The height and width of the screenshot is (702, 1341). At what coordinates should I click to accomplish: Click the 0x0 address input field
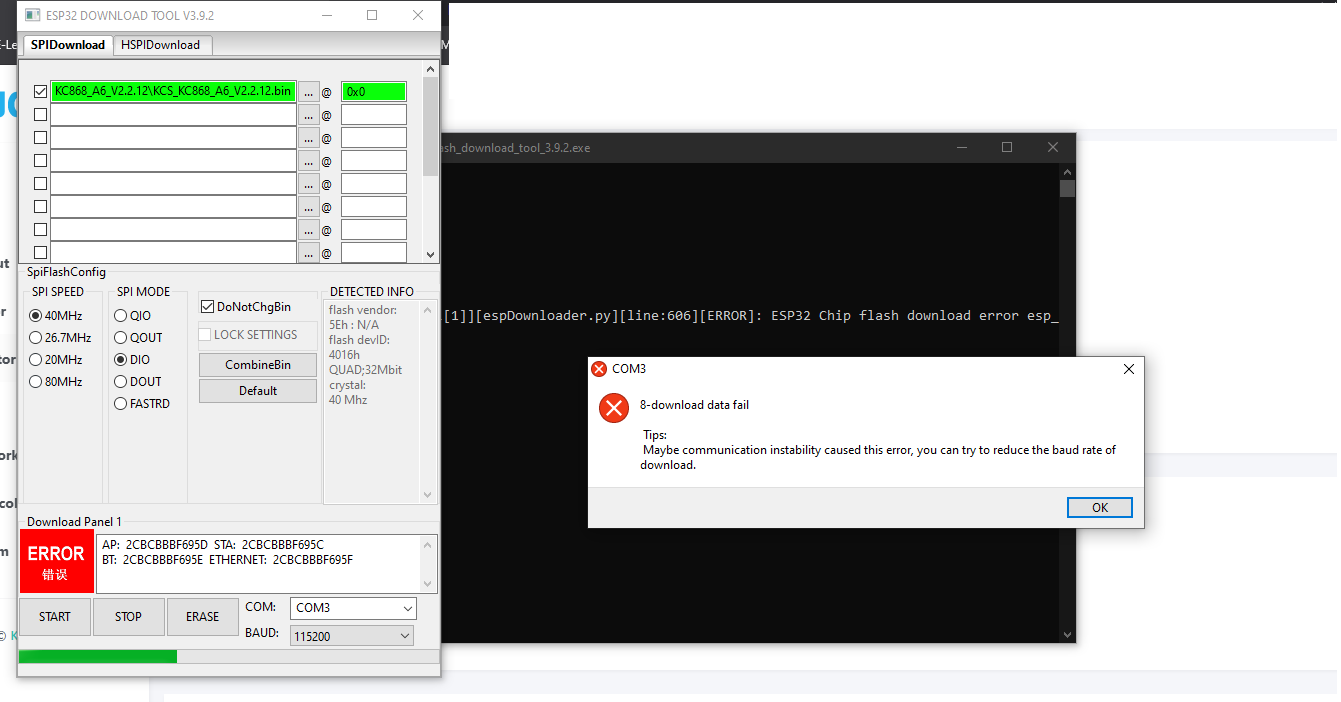[373, 92]
